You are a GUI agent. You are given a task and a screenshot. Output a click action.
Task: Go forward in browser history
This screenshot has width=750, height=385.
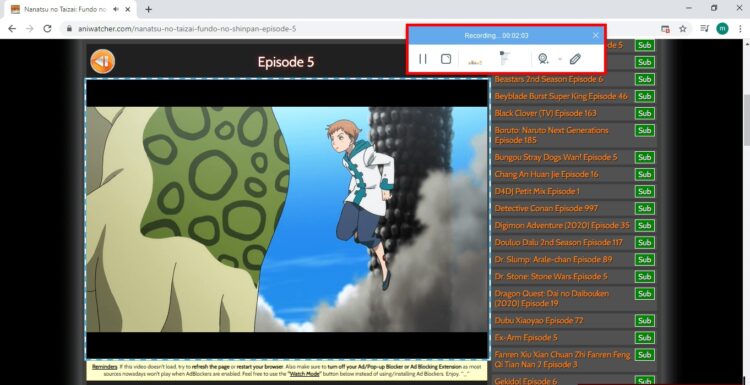click(x=30, y=29)
